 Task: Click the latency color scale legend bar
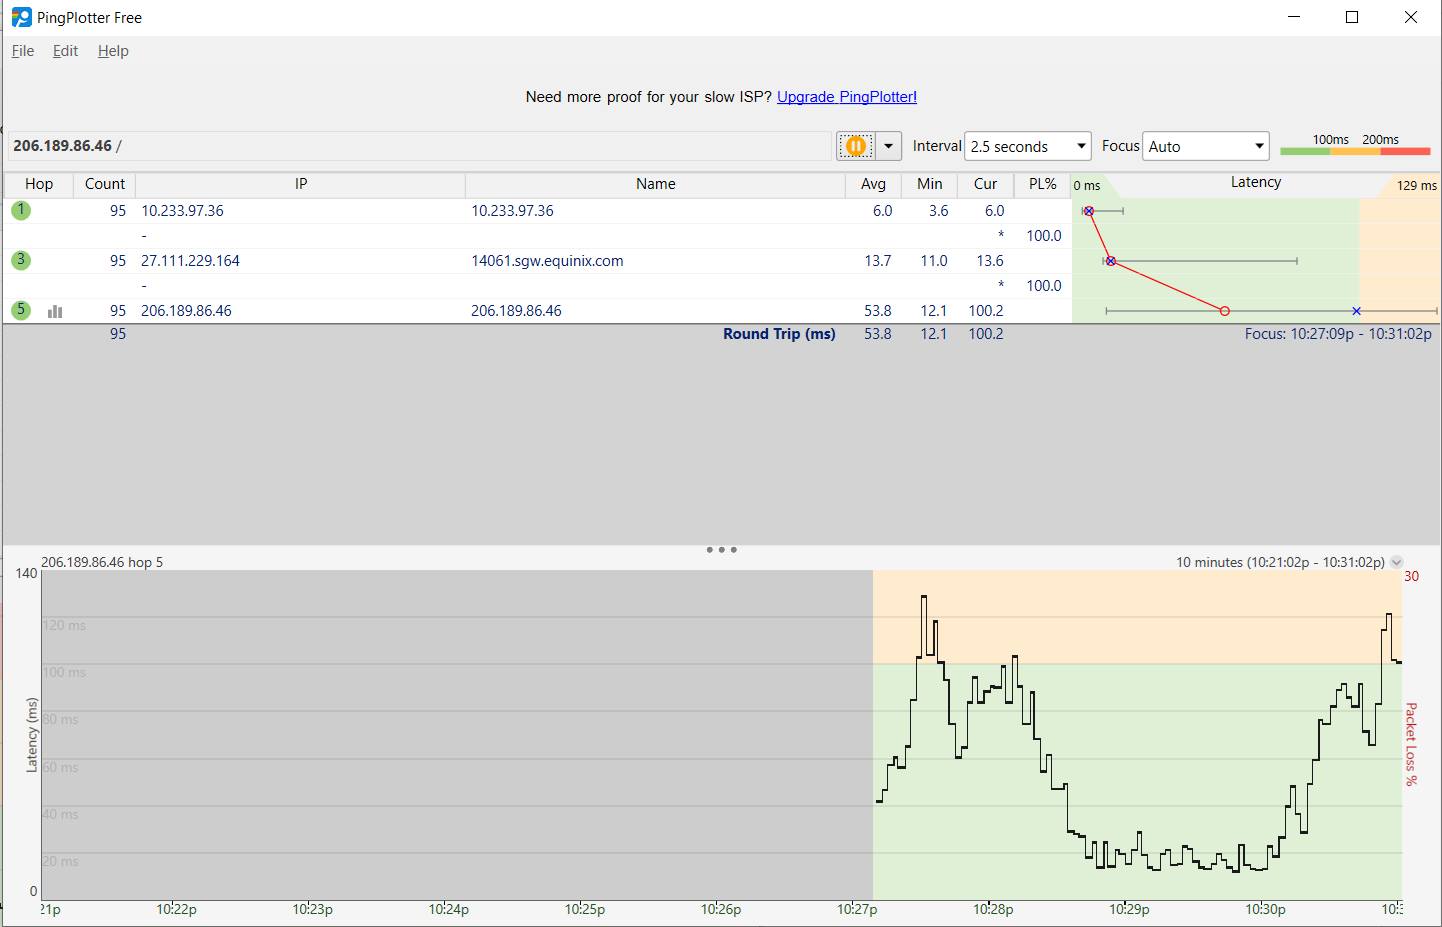[1355, 151]
